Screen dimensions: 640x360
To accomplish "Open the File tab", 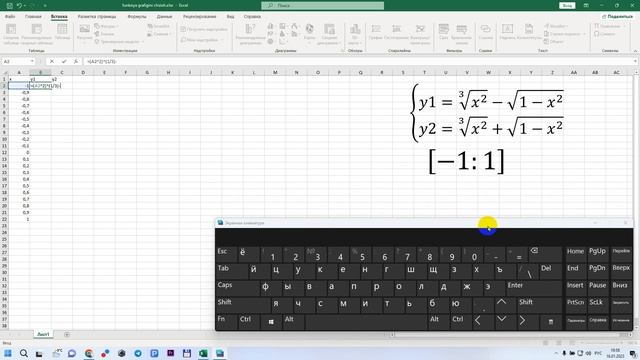I will pos(10,17).
